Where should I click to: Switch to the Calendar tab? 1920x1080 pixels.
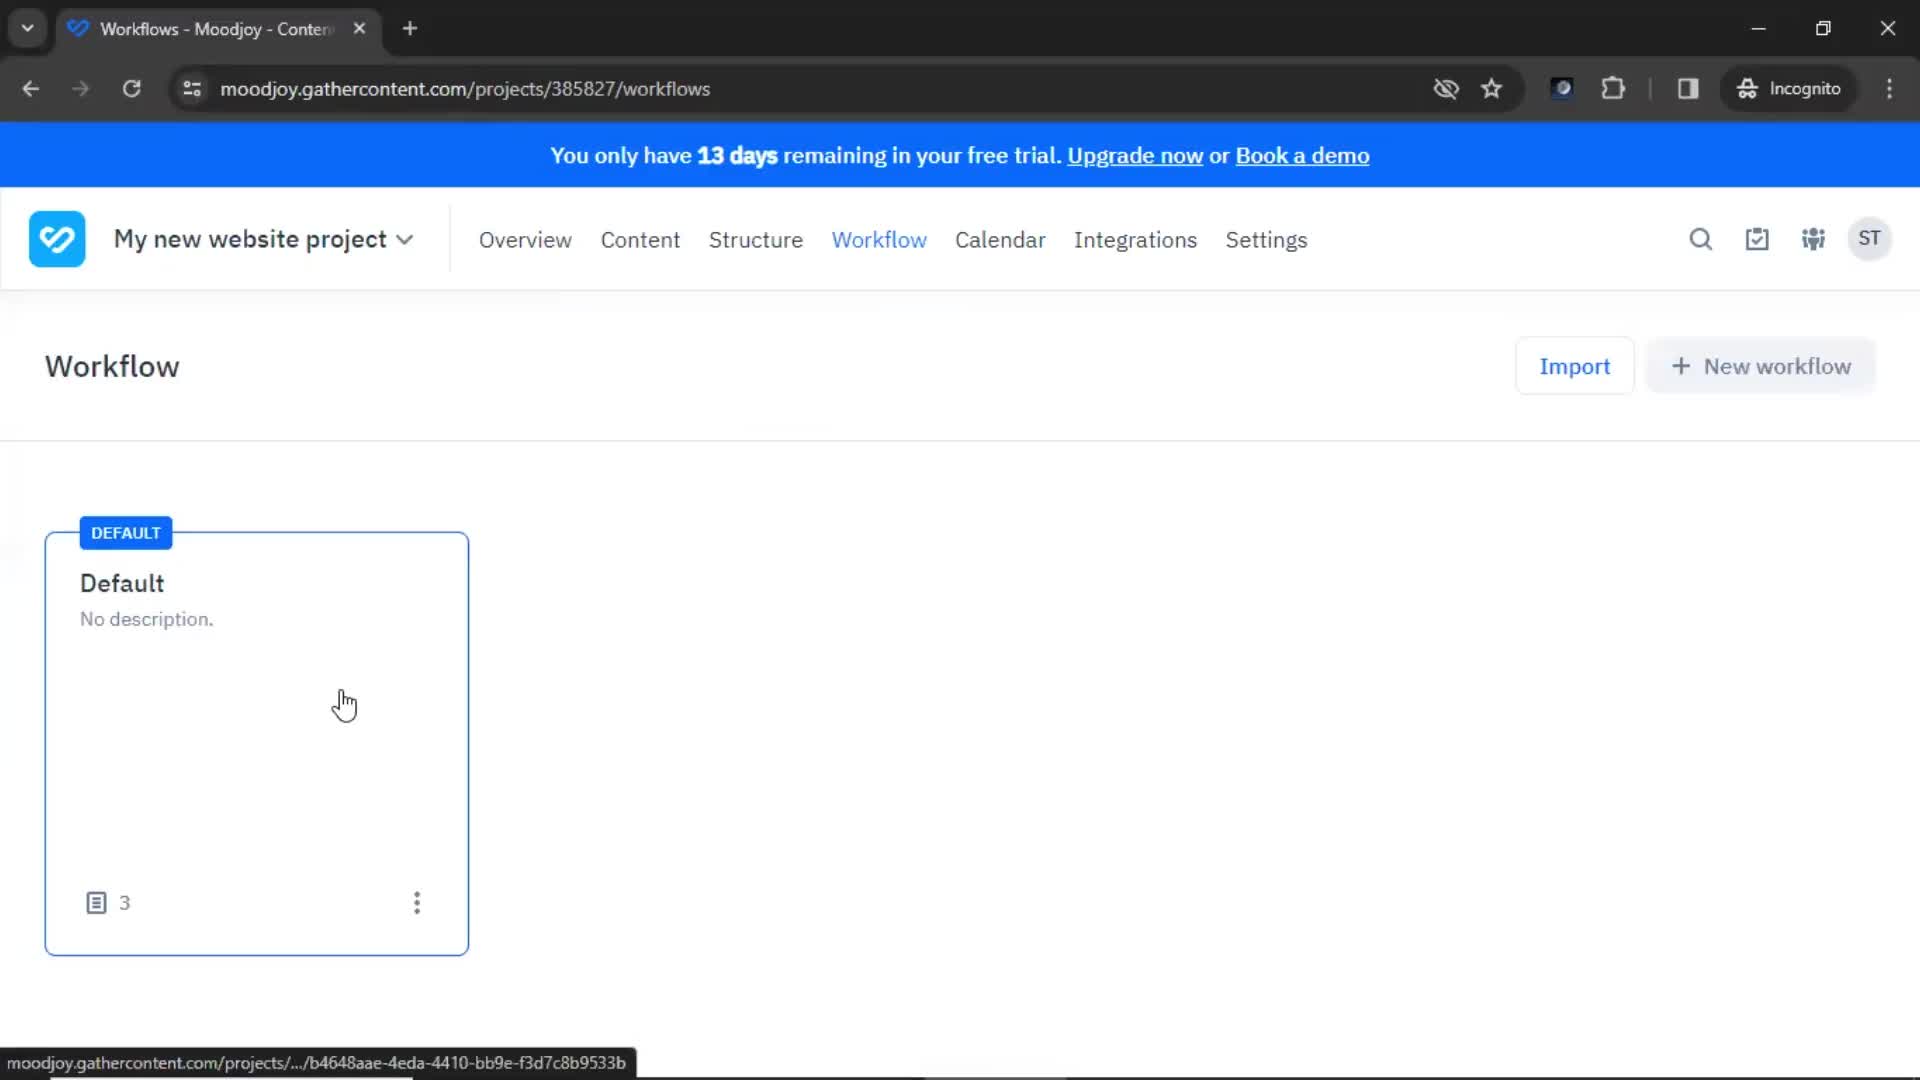pos(1001,239)
